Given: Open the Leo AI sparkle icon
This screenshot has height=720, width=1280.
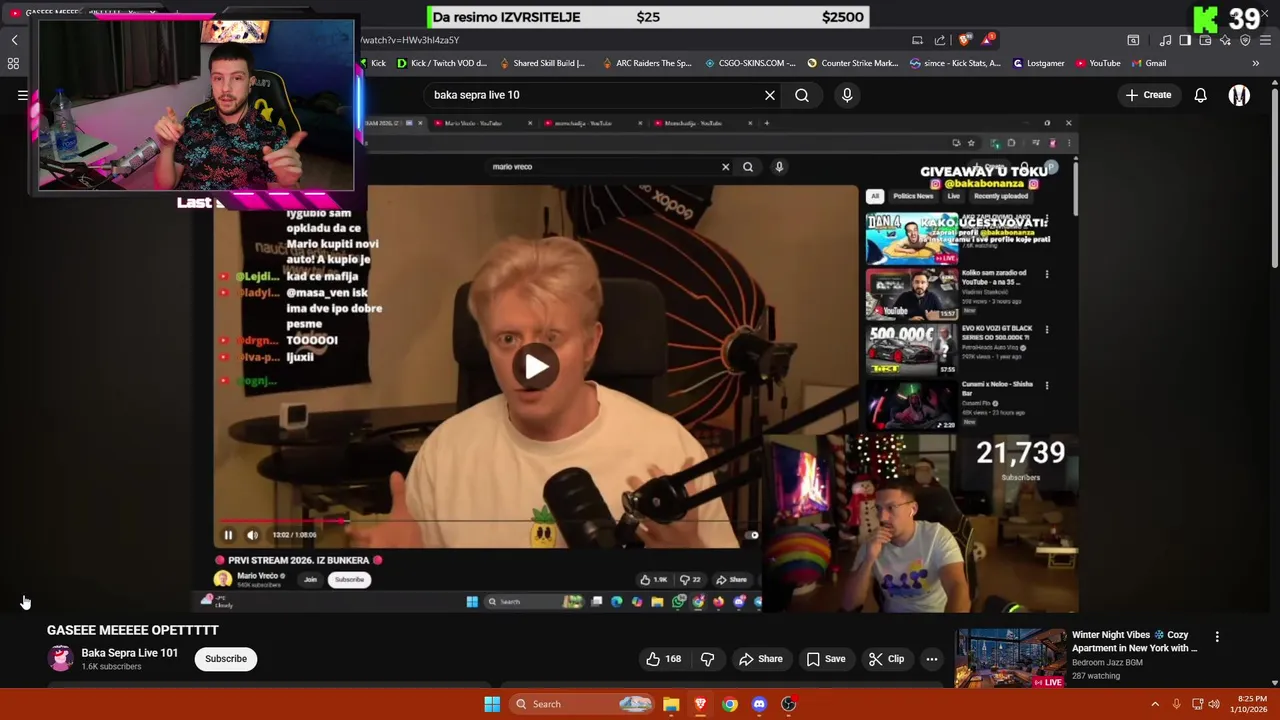Looking at the screenshot, I should click(x=1225, y=40).
